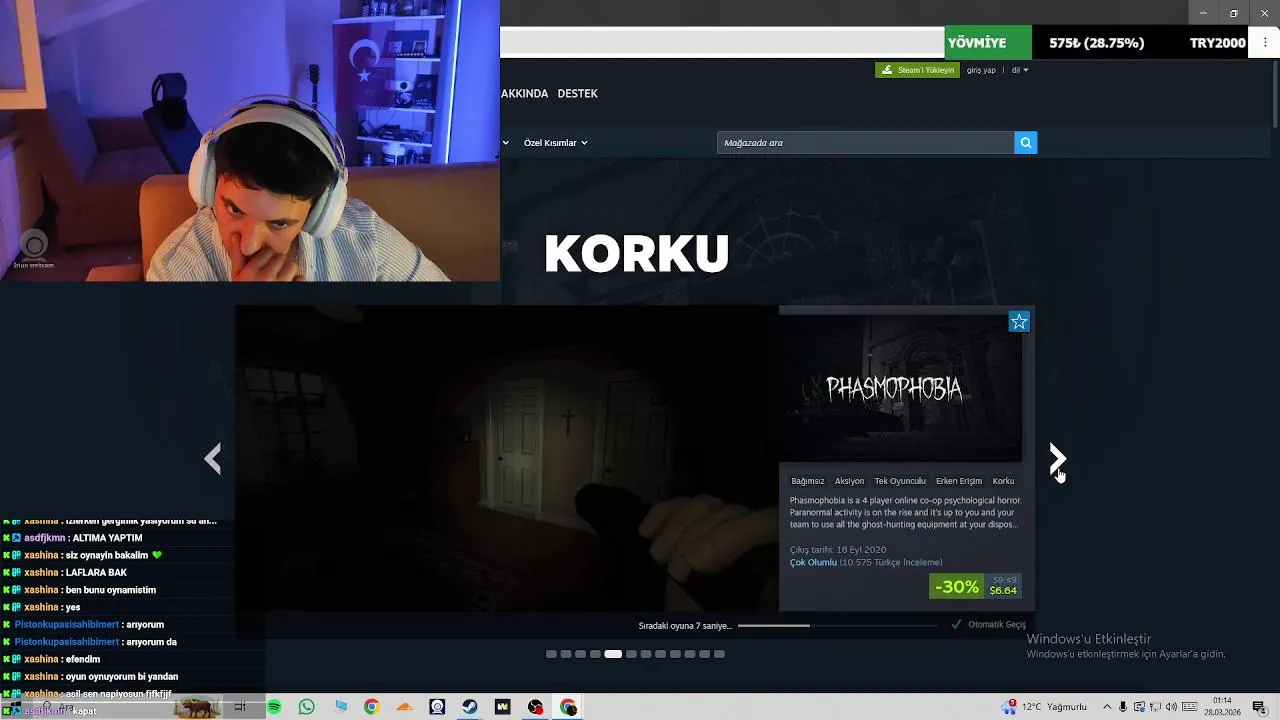Open Google Chrome from the taskbar

(371, 707)
